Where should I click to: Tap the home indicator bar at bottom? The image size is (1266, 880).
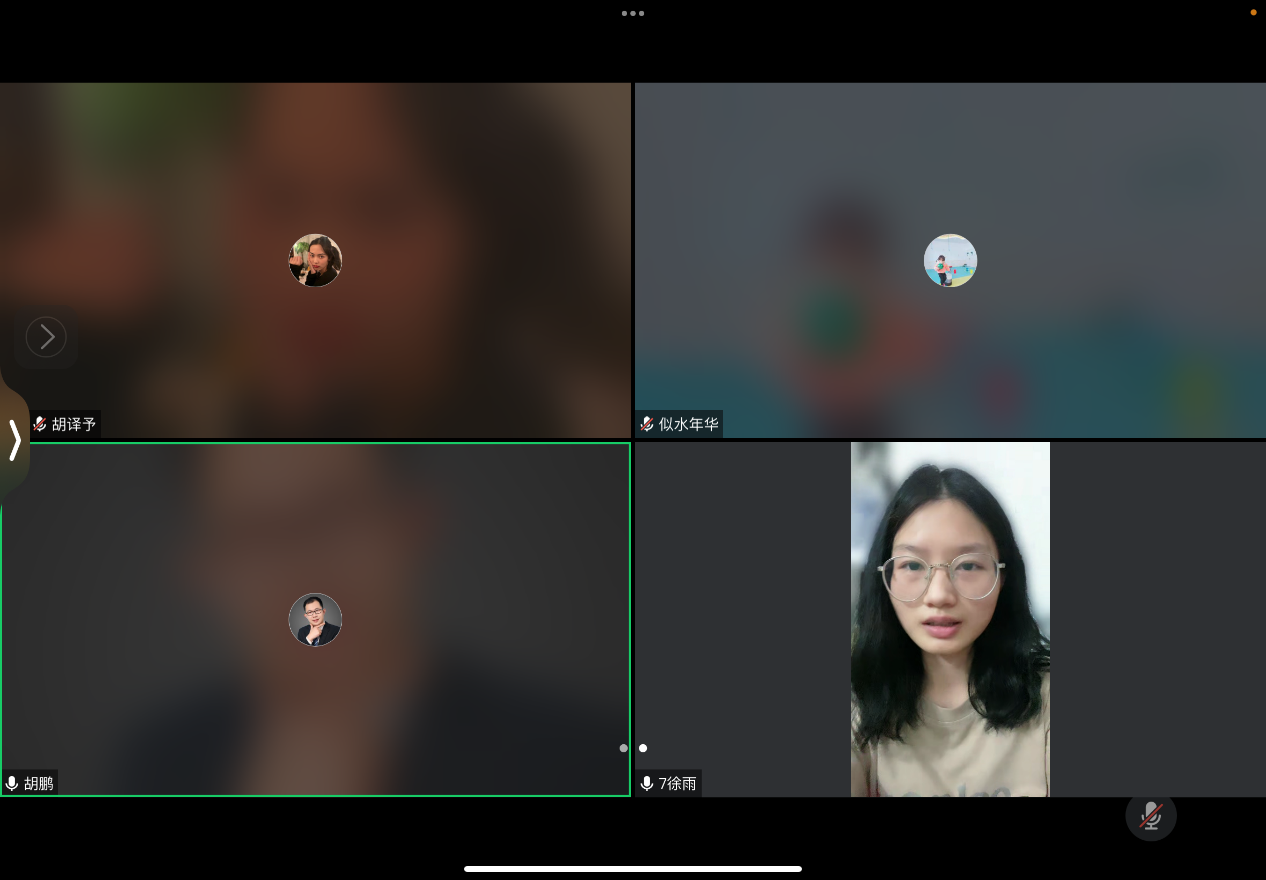(x=632, y=868)
